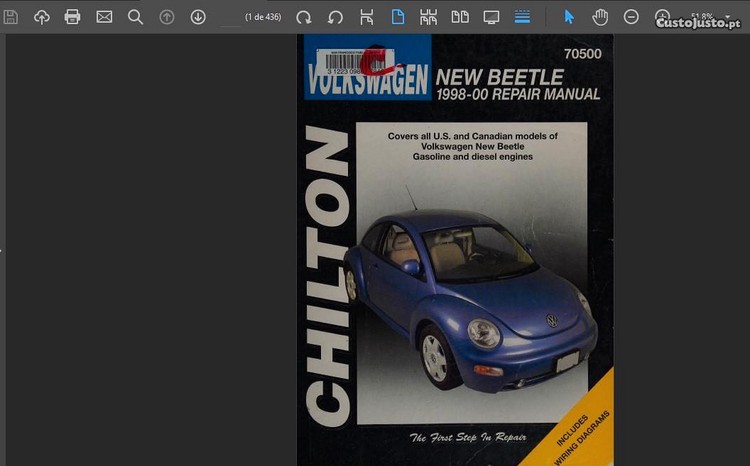Open the zoom percentage dropdown

[728, 17]
